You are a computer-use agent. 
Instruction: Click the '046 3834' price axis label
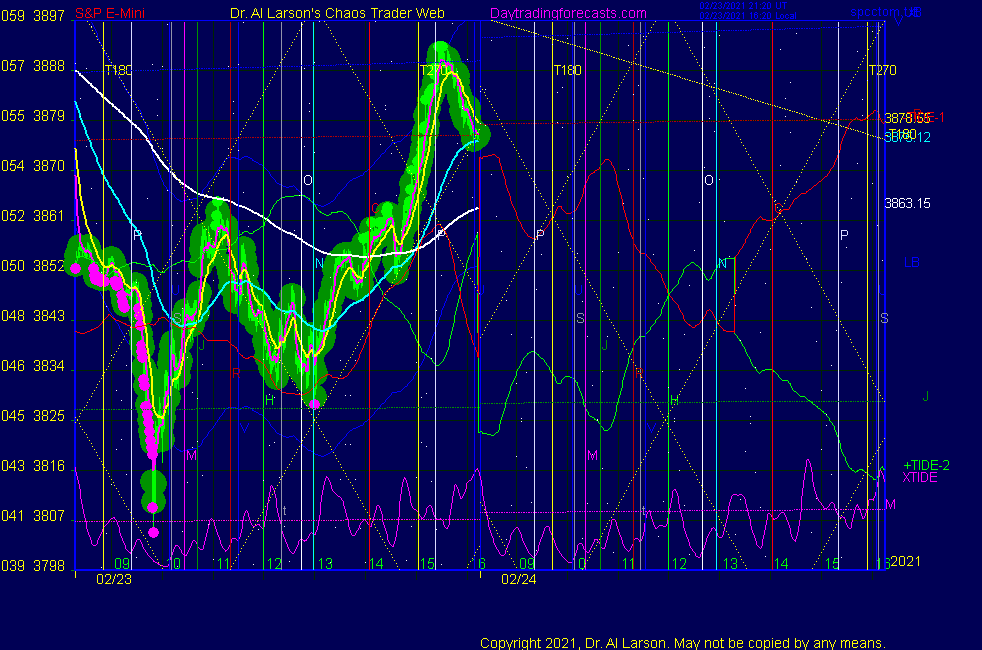tap(33, 366)
